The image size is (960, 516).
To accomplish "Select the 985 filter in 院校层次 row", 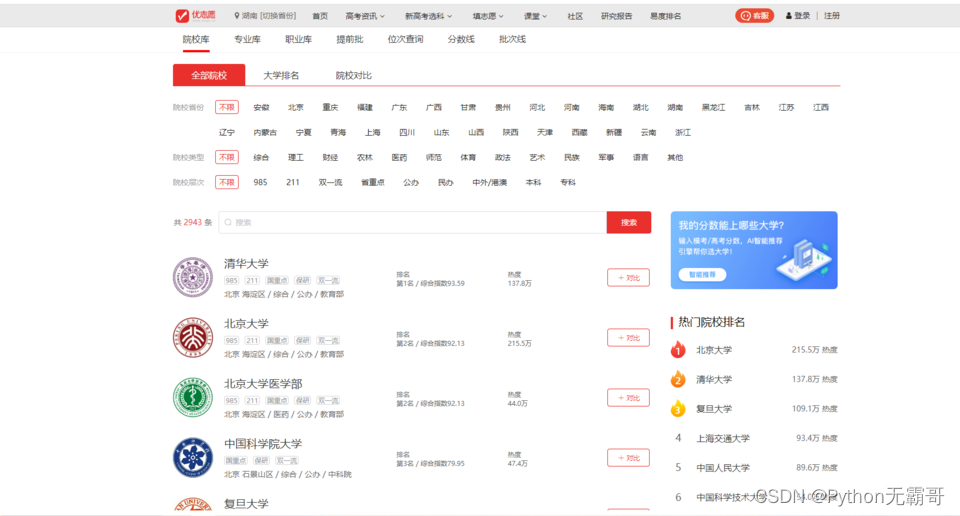I will click(x=260, y=182).
